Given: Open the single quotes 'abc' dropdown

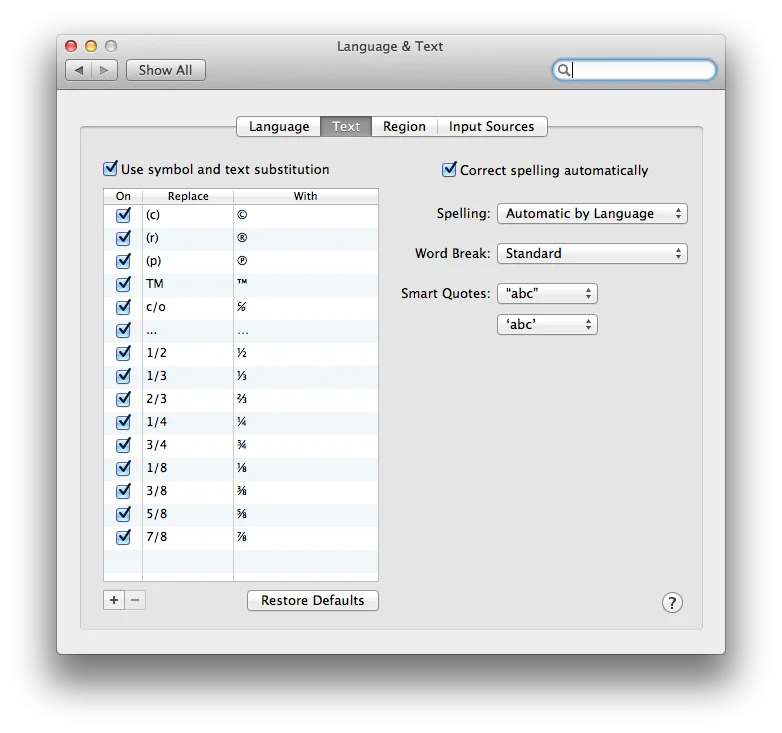Looking at the screenshot, I should (547, 325).
